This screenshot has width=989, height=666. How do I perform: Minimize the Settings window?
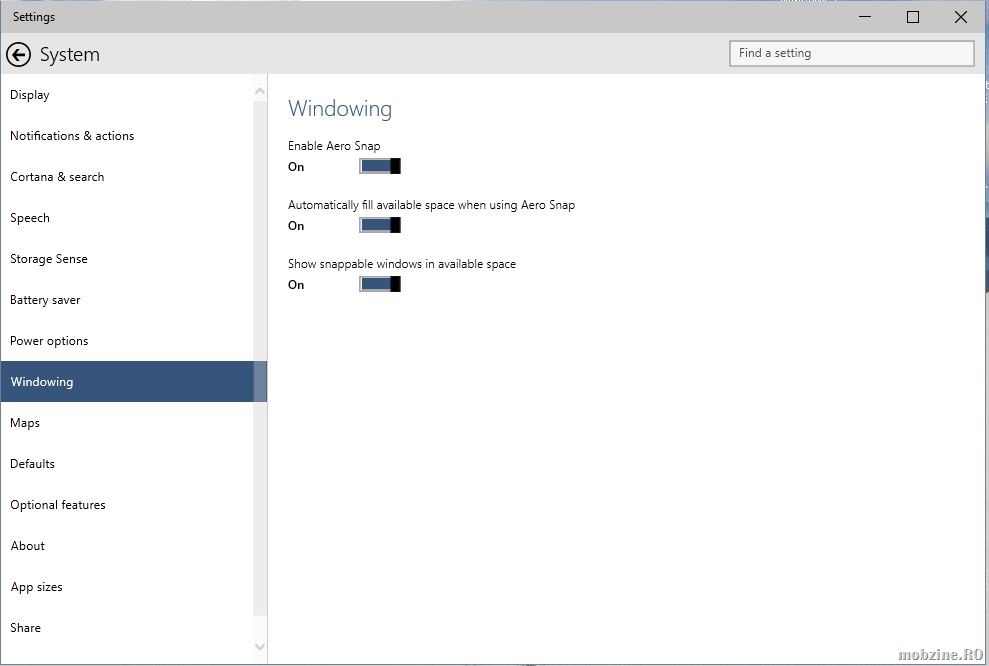coord(865,17)
